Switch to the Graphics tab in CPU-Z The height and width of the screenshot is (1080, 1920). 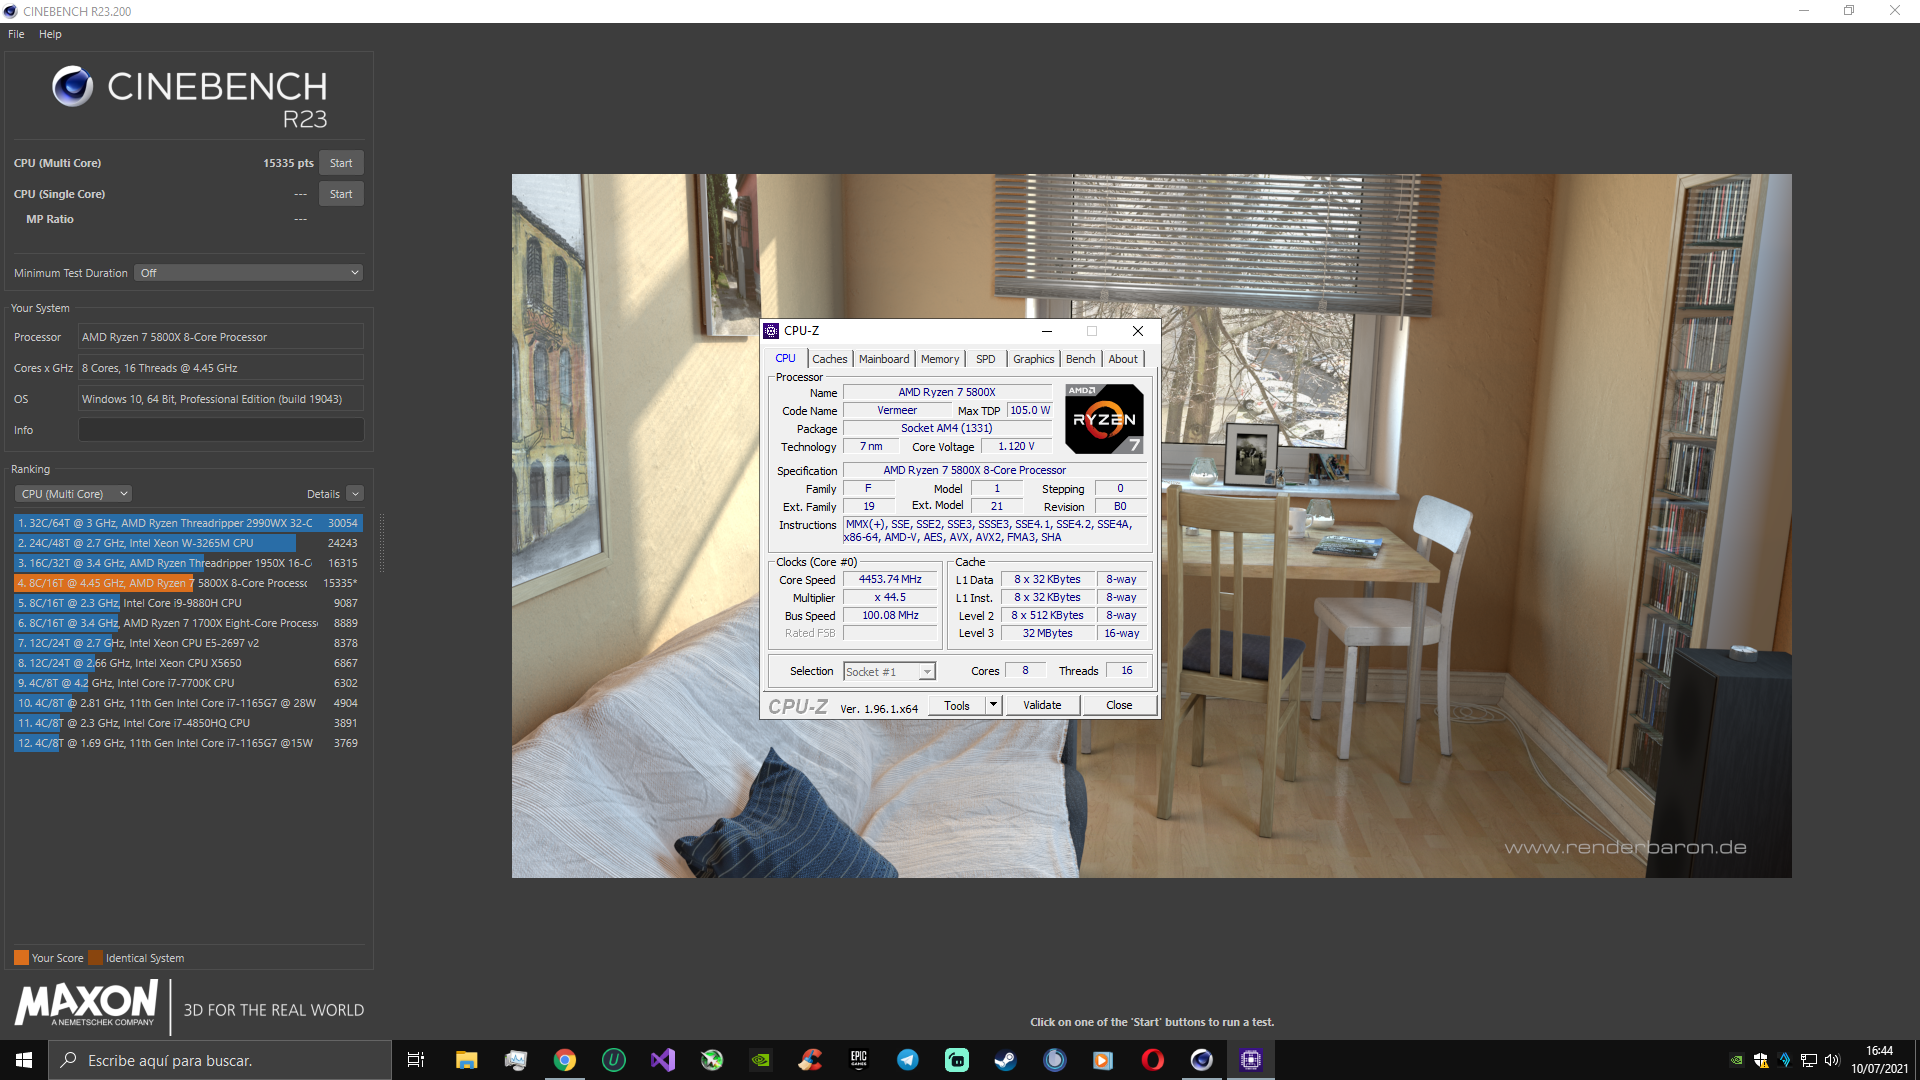(x=1033, y=359)
